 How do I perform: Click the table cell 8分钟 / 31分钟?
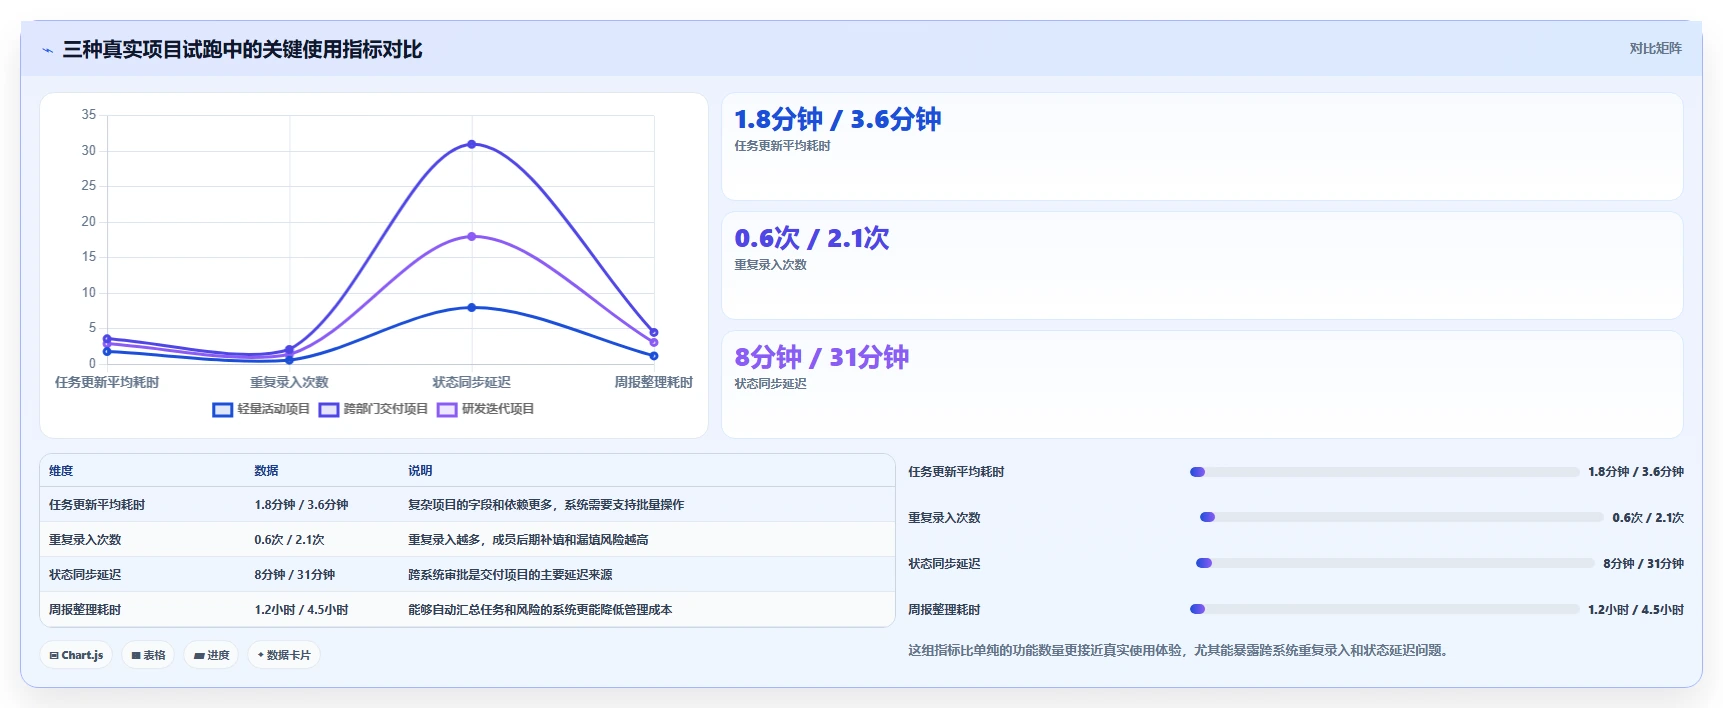(294, 575)
